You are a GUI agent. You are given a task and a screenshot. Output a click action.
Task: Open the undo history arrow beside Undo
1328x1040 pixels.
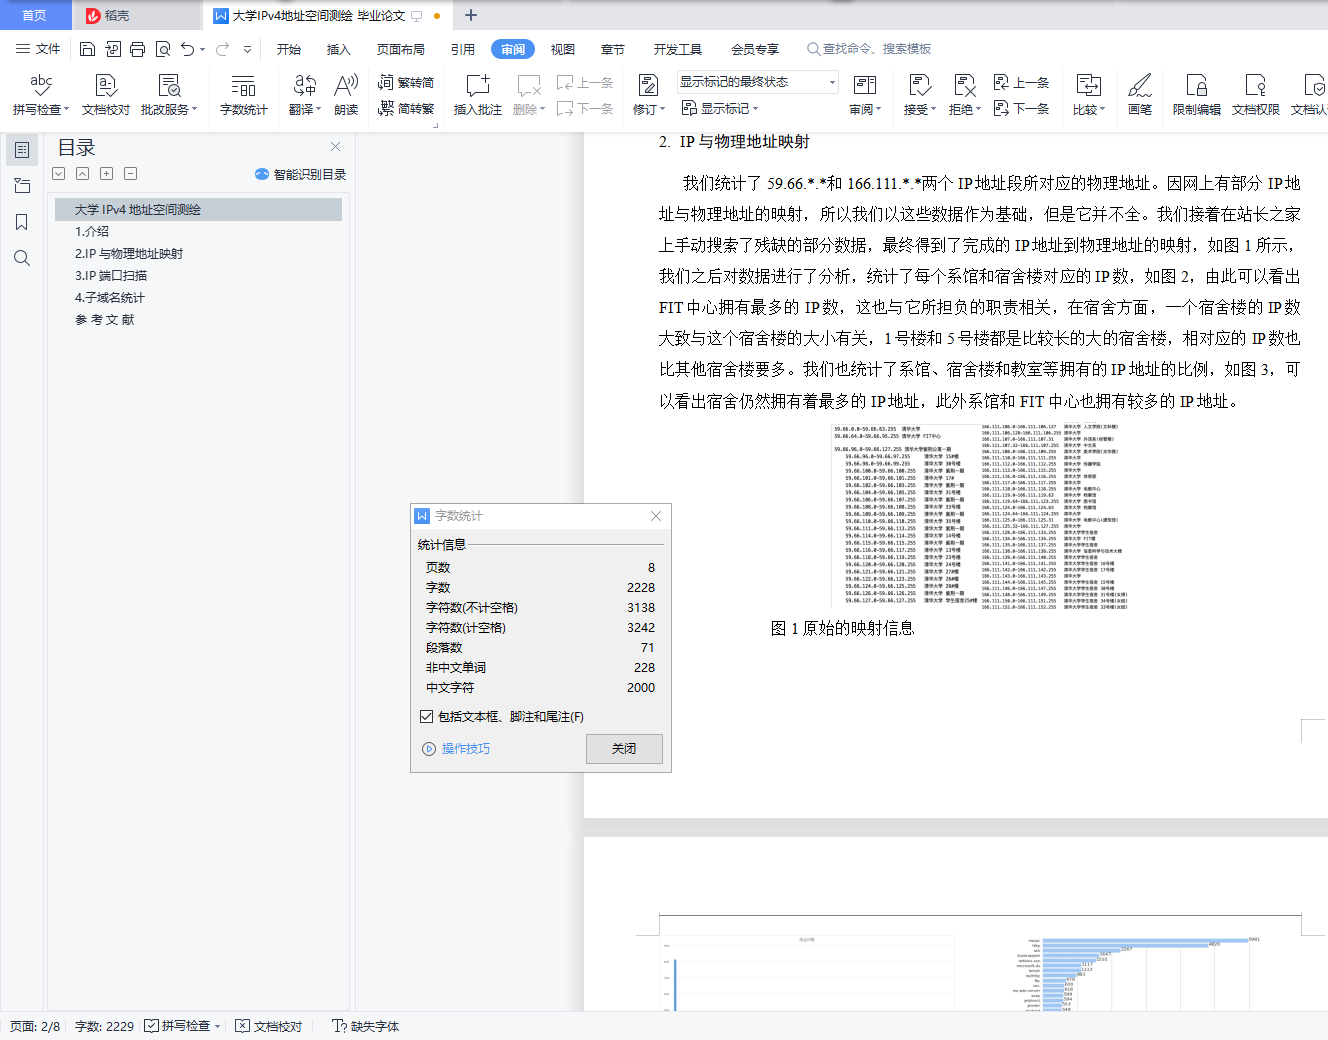pyautogui.click(x=202, y=49)
